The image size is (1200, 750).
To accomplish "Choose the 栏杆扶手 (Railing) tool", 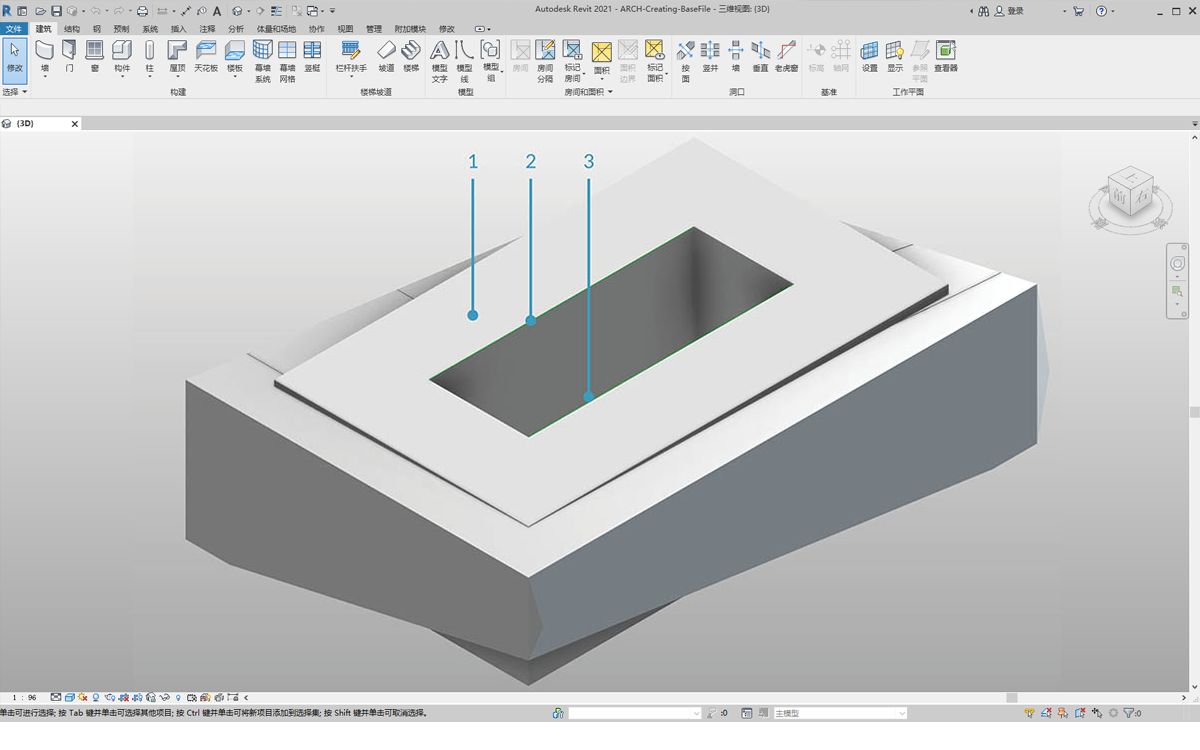I will pyautogui.click(x=350, y=58).
